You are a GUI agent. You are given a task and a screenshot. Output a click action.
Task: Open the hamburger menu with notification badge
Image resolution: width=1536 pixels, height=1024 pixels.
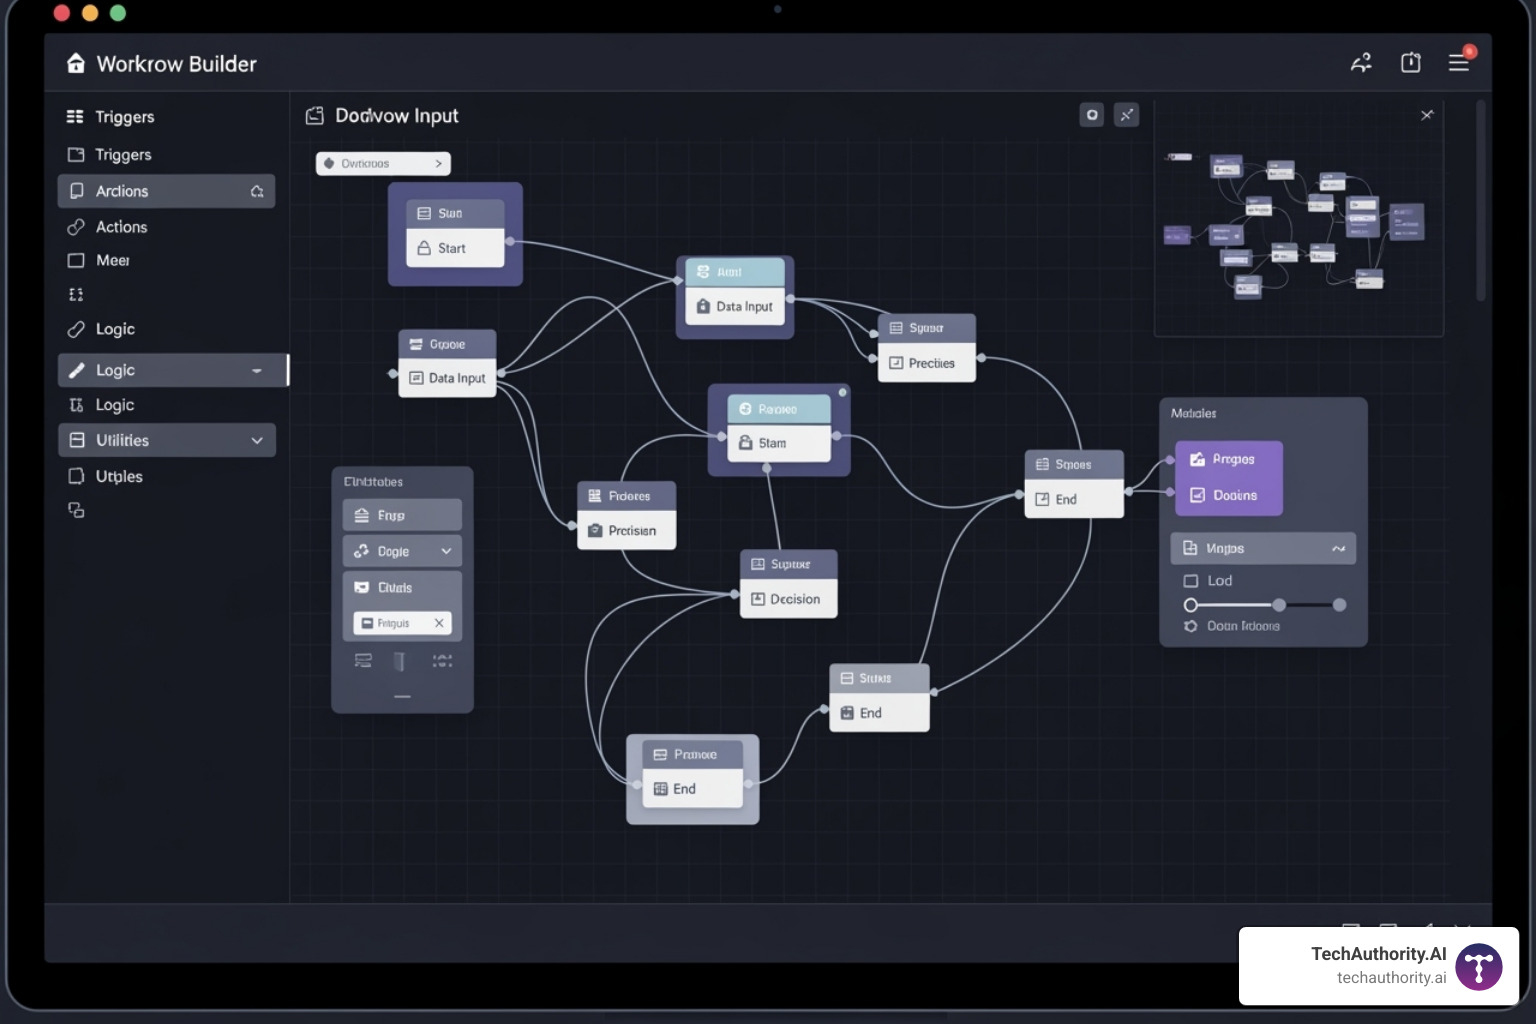1458,62
